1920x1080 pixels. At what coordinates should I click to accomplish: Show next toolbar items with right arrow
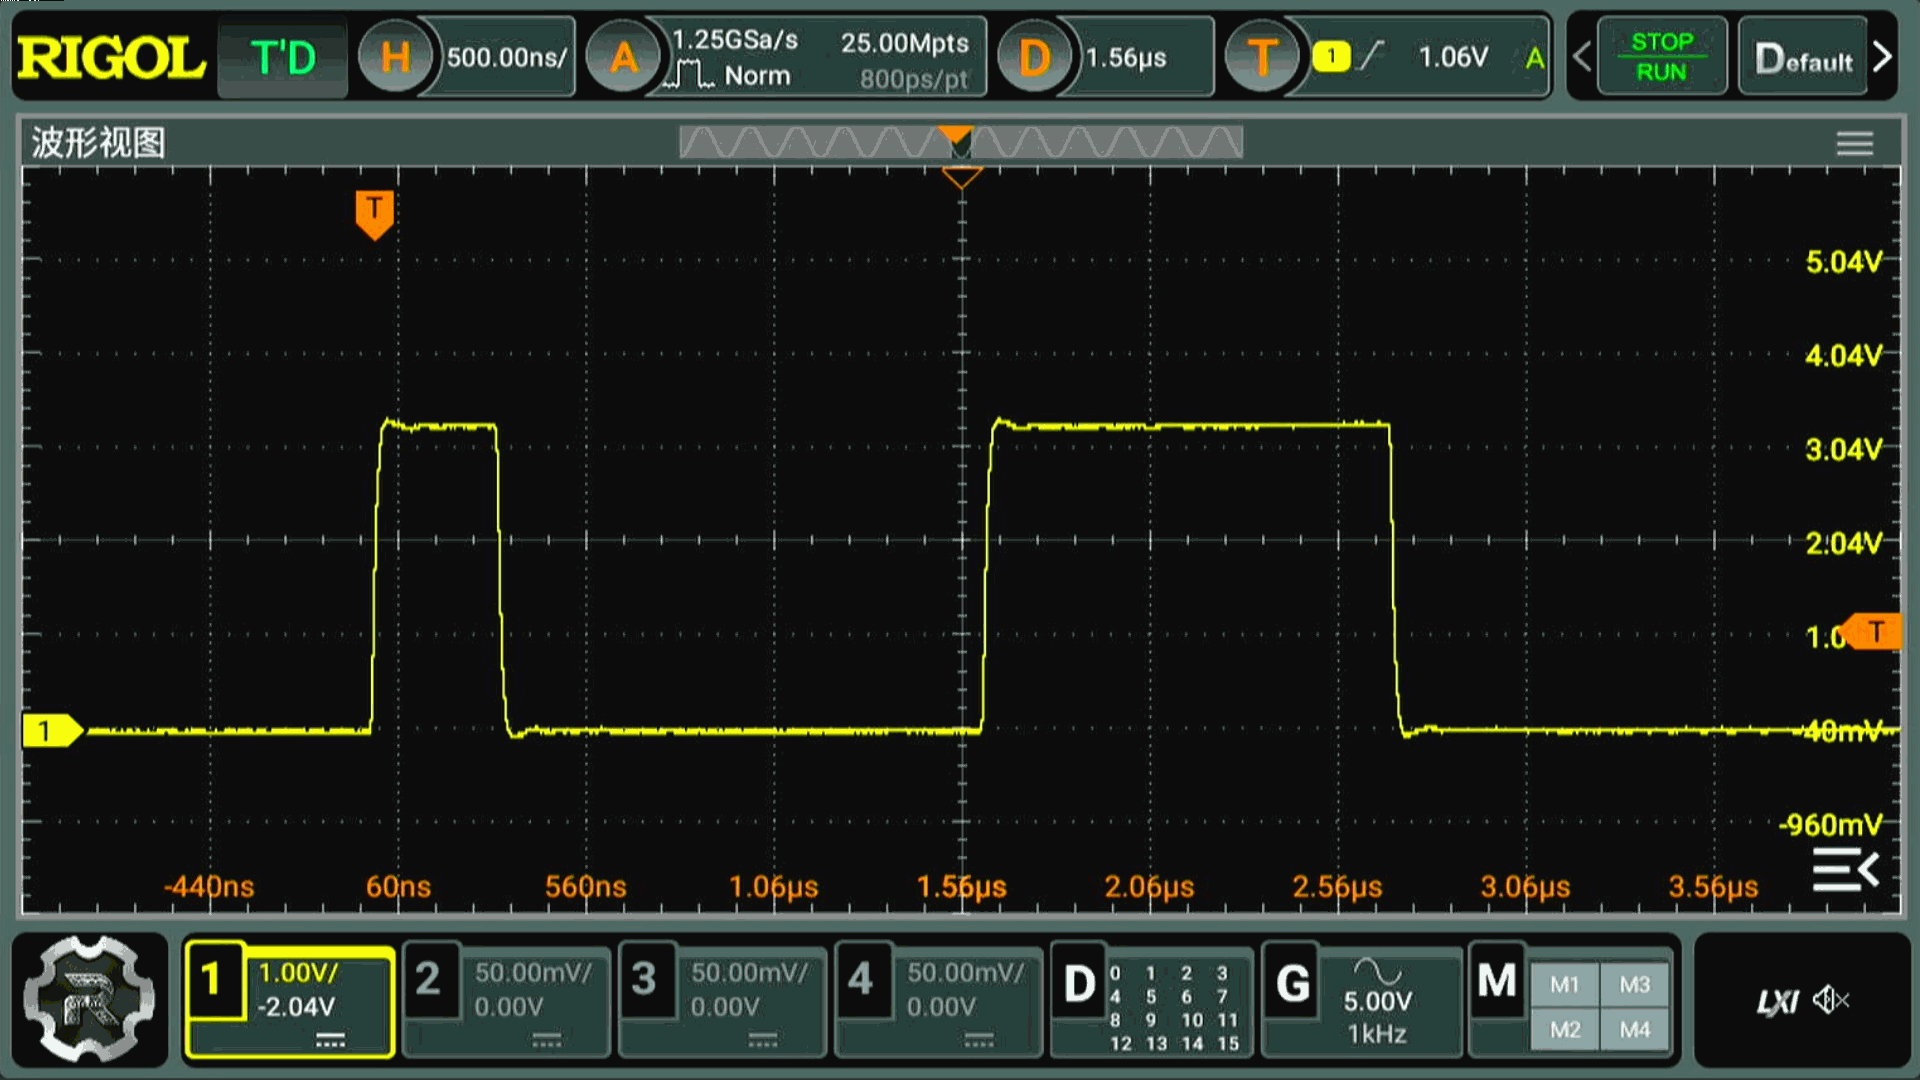pyautogui.click(x=1882, y=57)
